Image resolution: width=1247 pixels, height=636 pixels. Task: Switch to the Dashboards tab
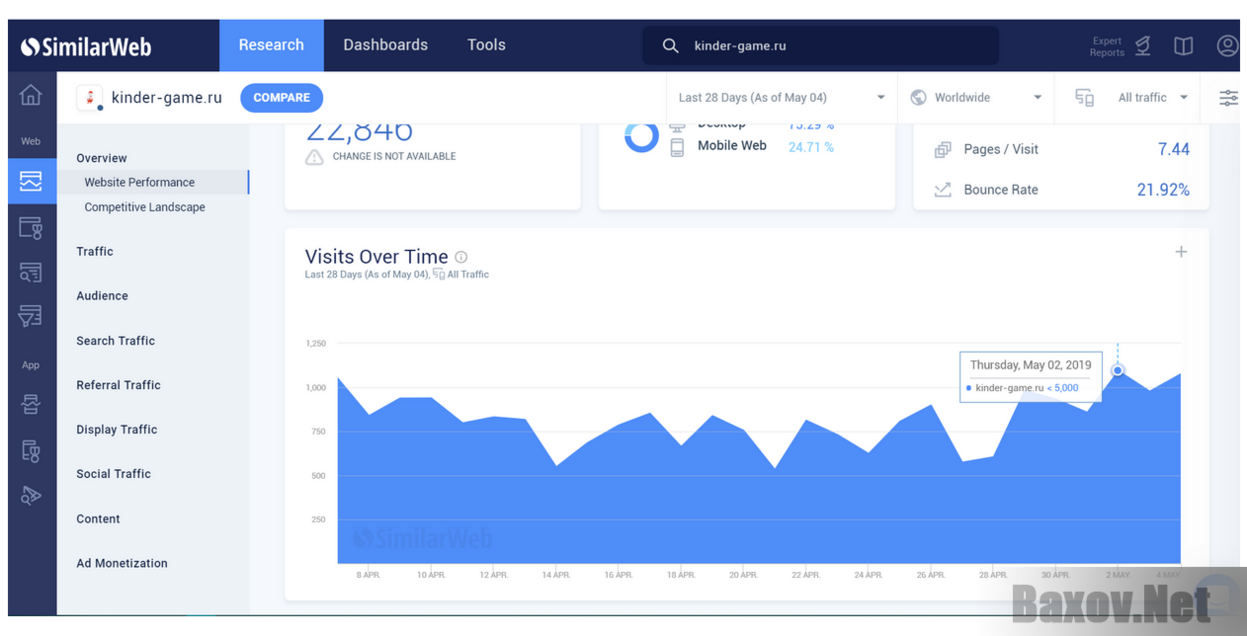(385, 45)
